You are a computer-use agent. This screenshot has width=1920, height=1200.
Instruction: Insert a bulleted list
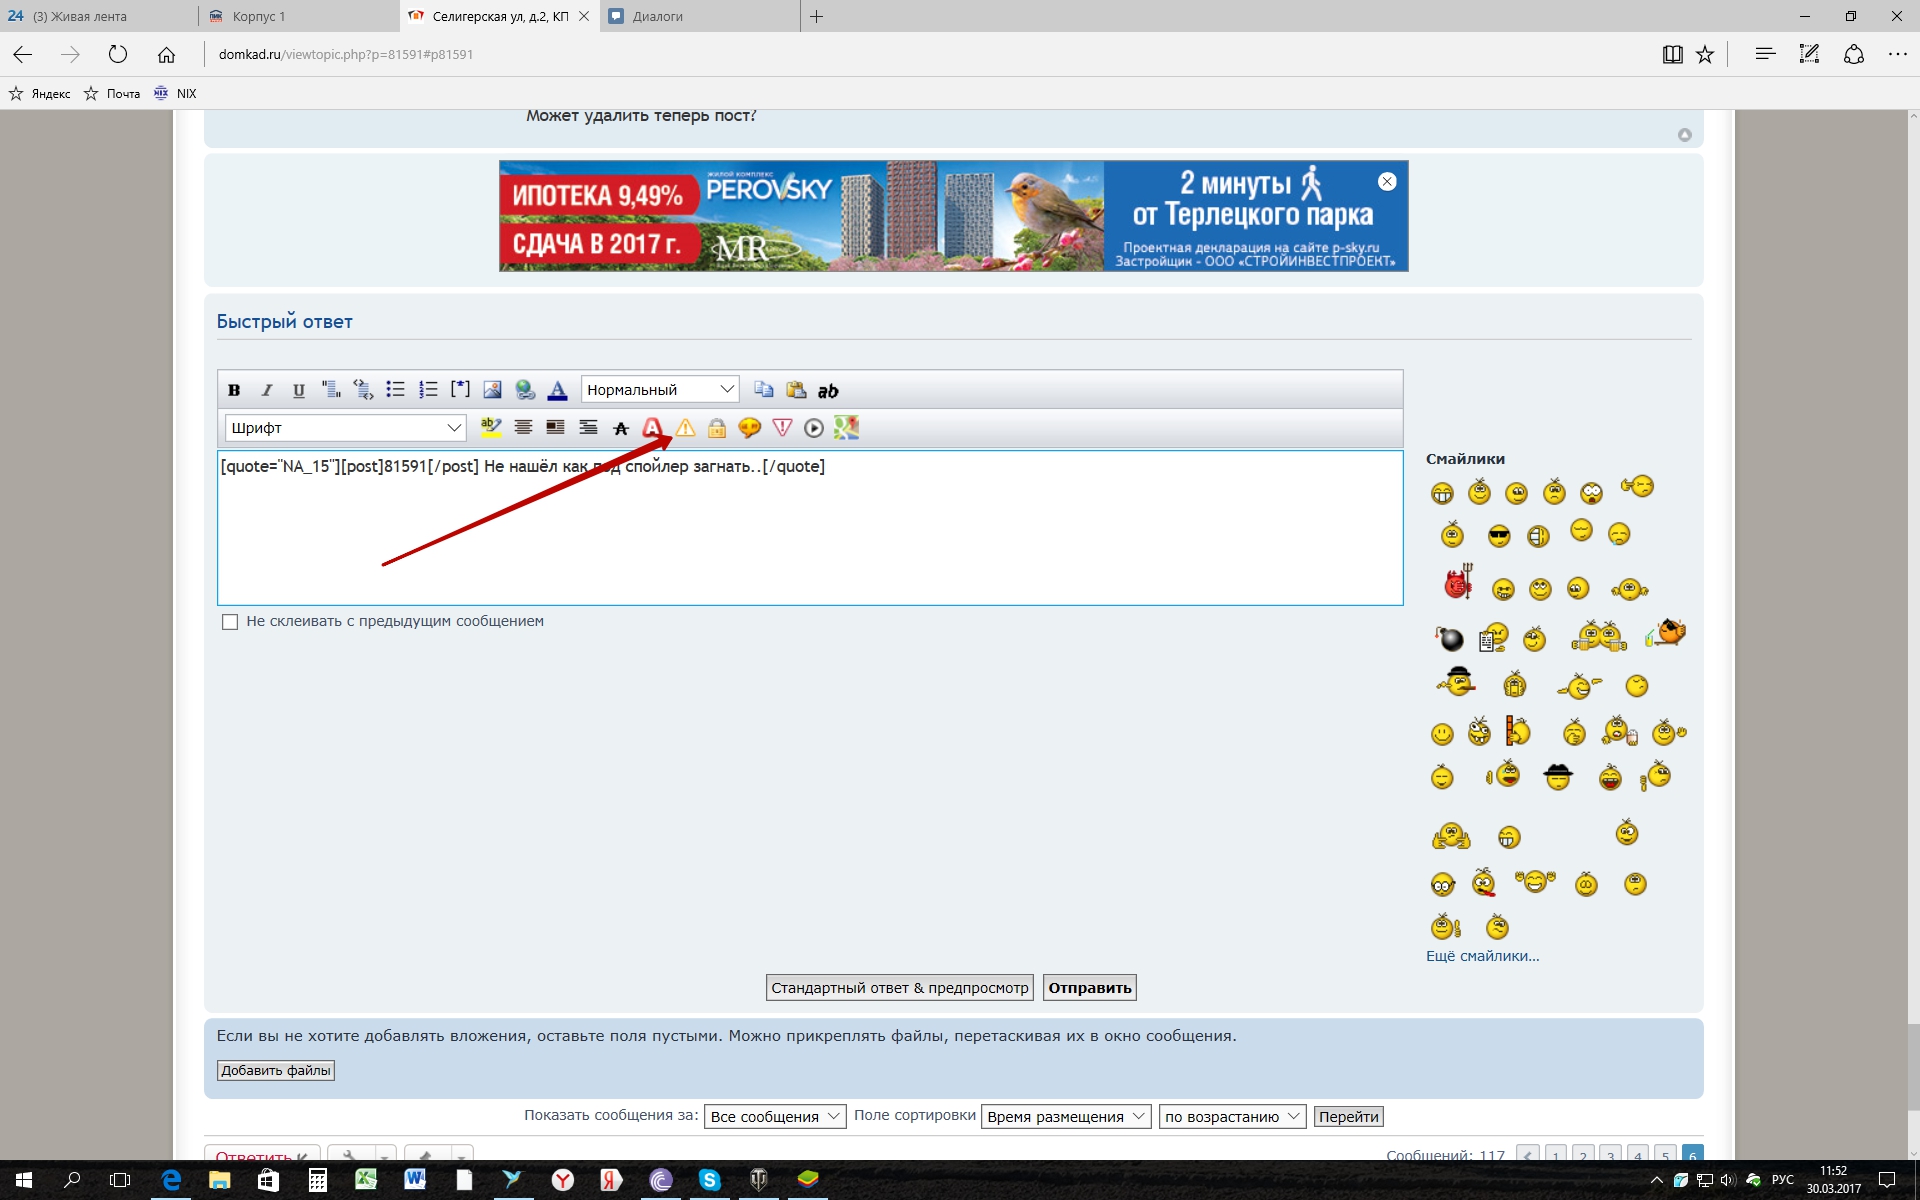pos(396,390)
